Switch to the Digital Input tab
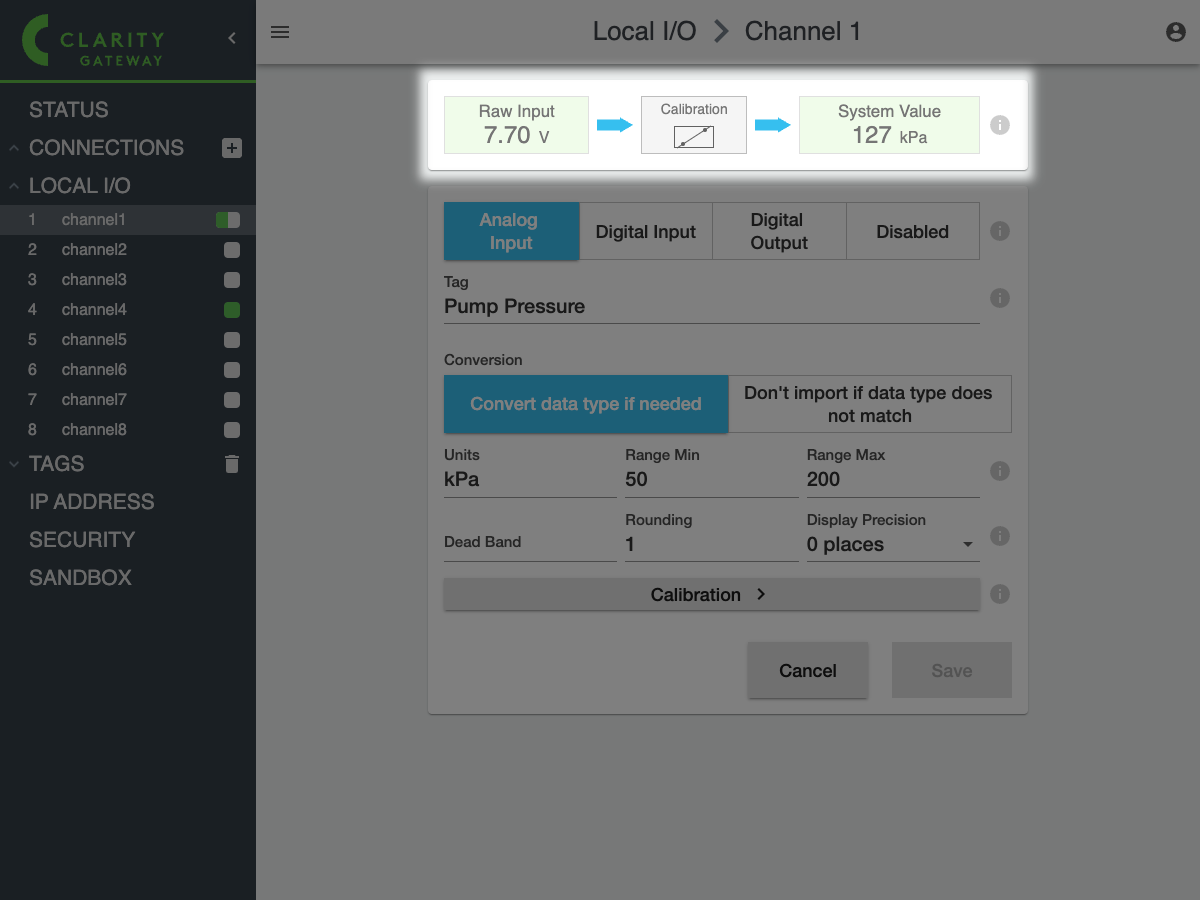 [x=646, y=232]
